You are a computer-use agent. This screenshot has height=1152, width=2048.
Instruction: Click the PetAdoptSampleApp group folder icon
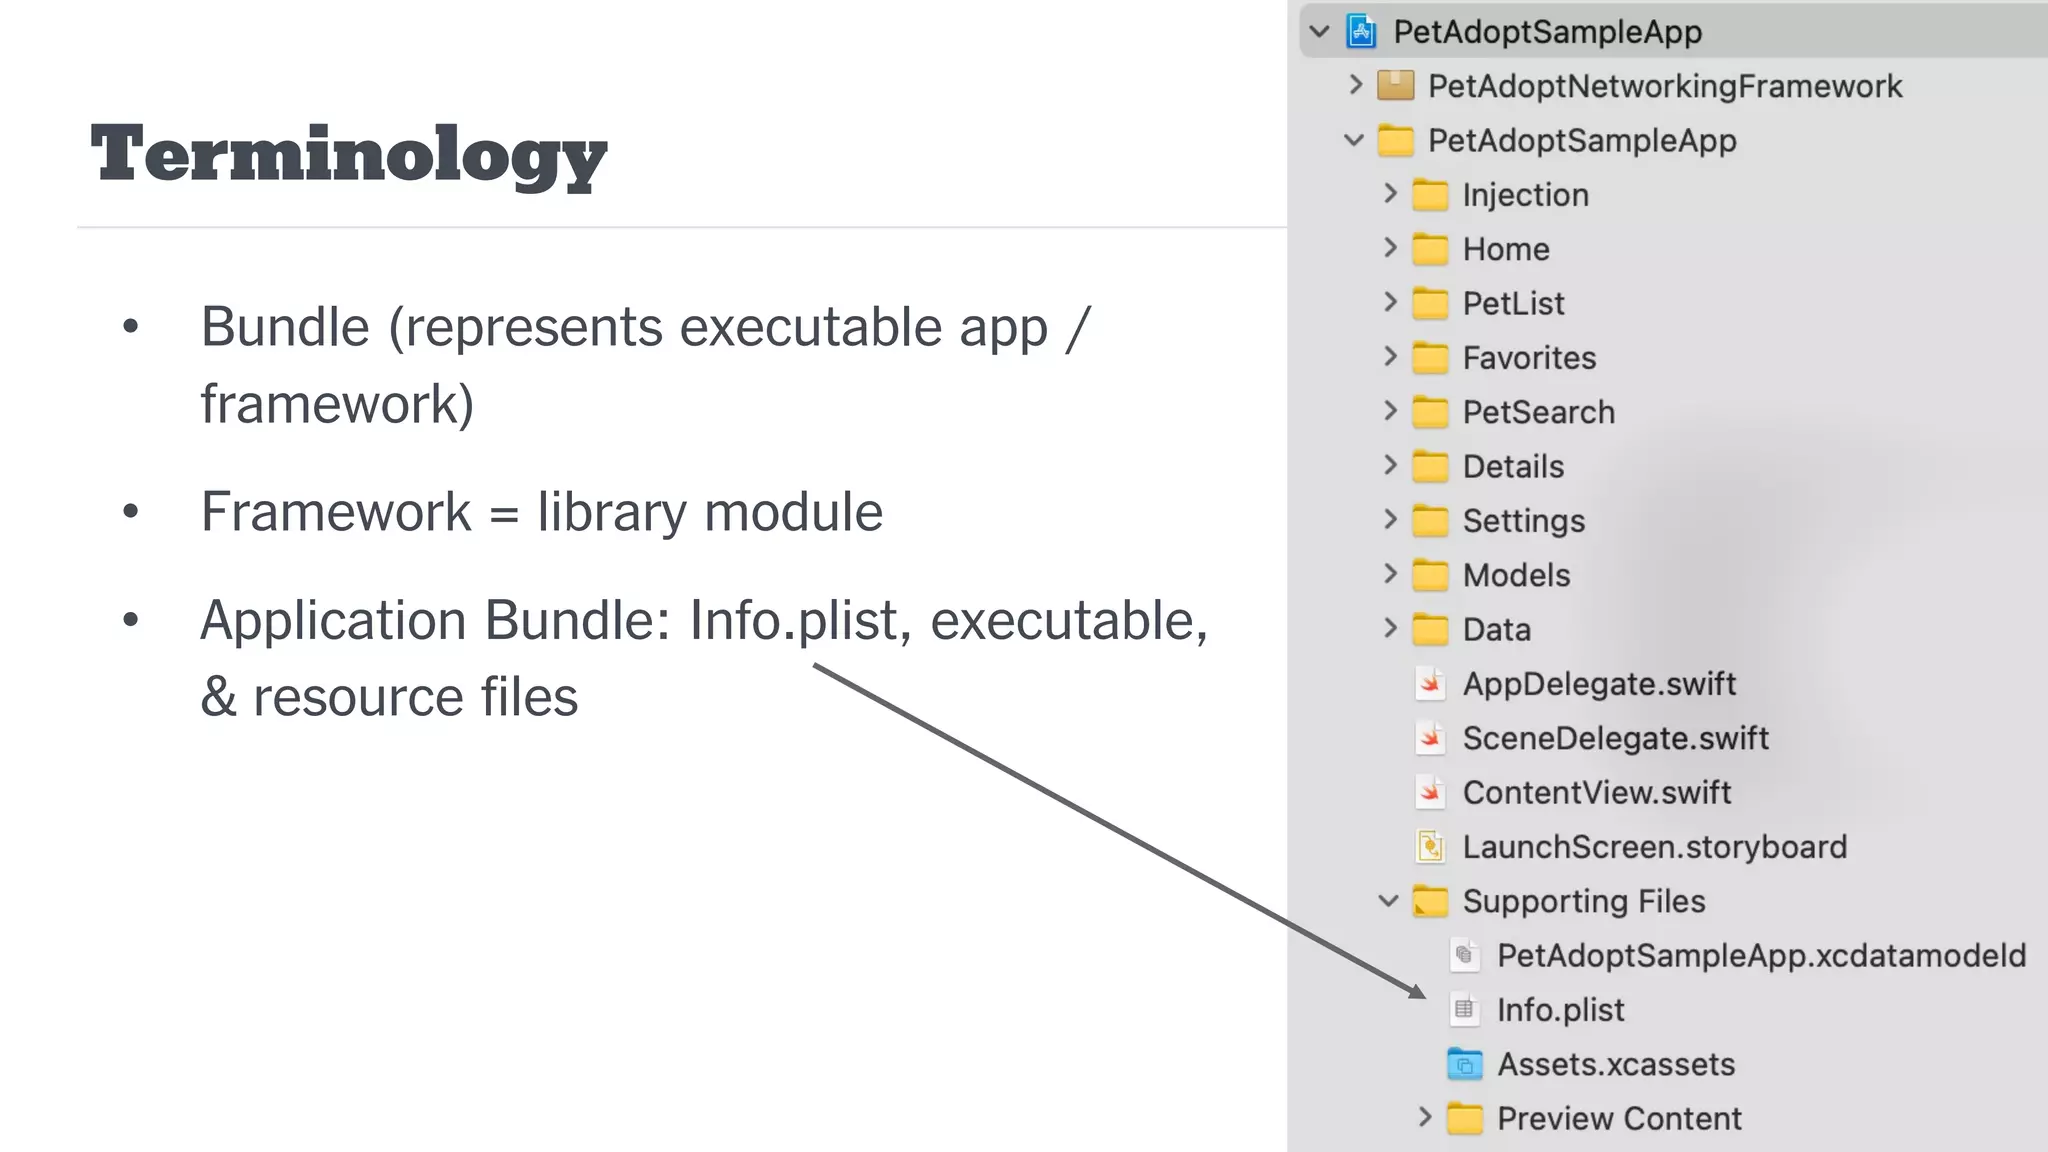(1395, 141)
